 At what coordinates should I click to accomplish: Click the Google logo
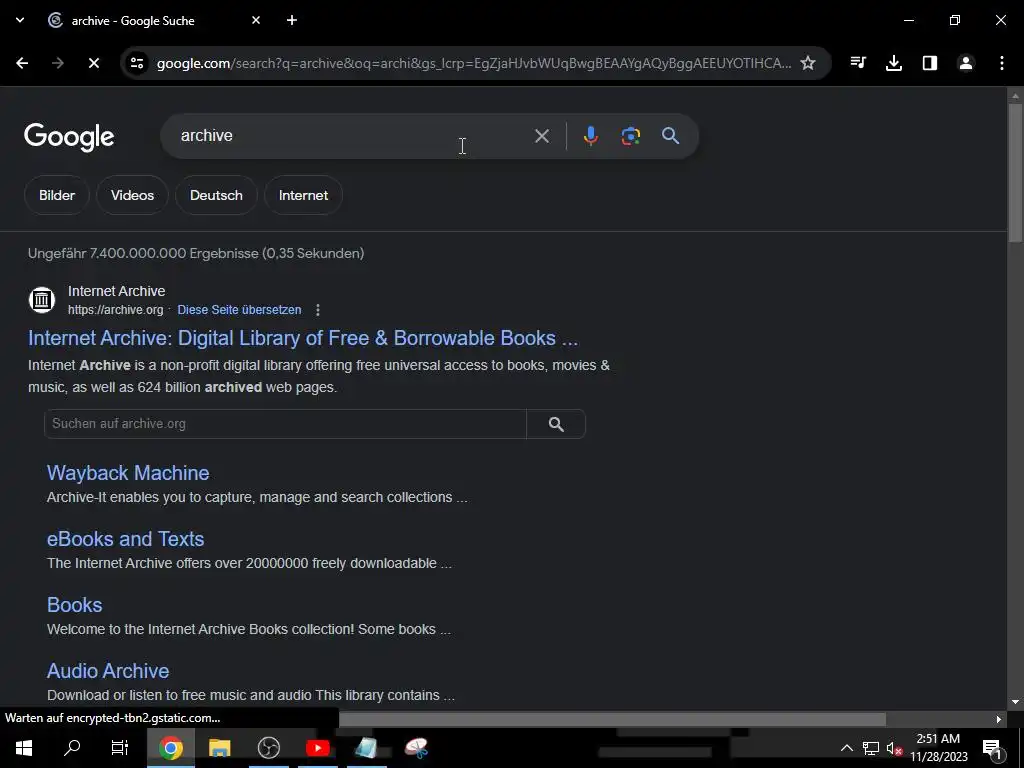pyautogui.click(x=69, y=136)
